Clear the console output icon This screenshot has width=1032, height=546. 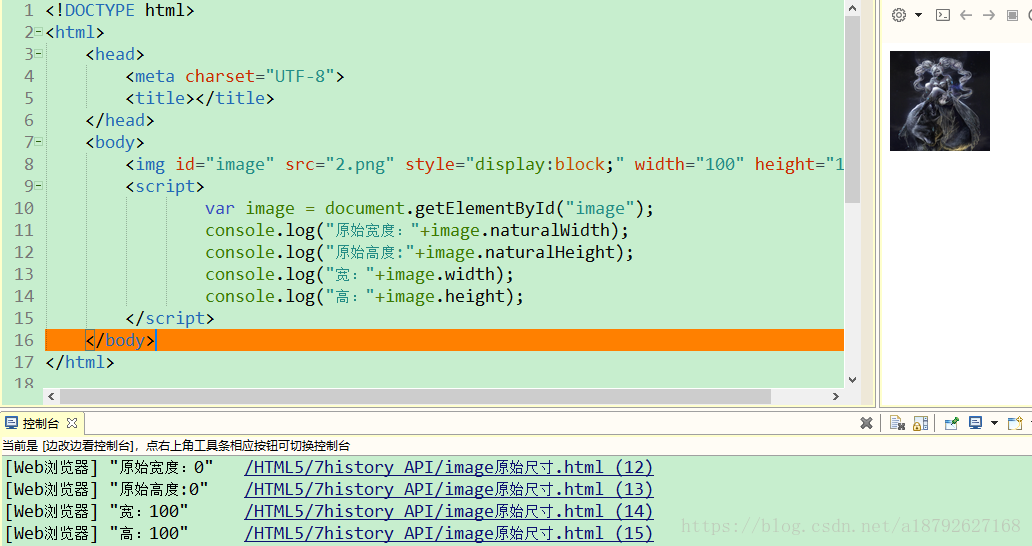click(x=897, y=423)
